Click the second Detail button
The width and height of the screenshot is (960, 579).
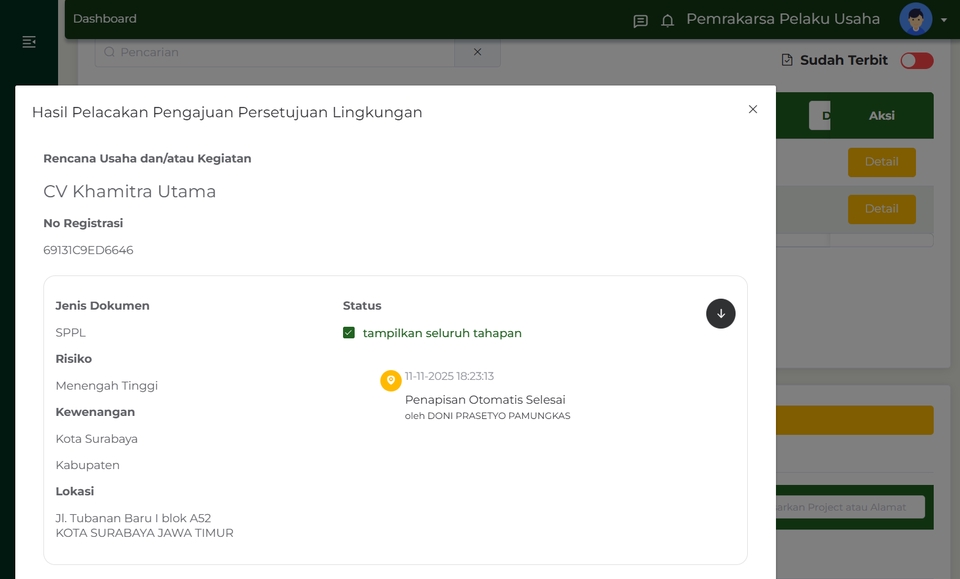(x=881, y=209)
